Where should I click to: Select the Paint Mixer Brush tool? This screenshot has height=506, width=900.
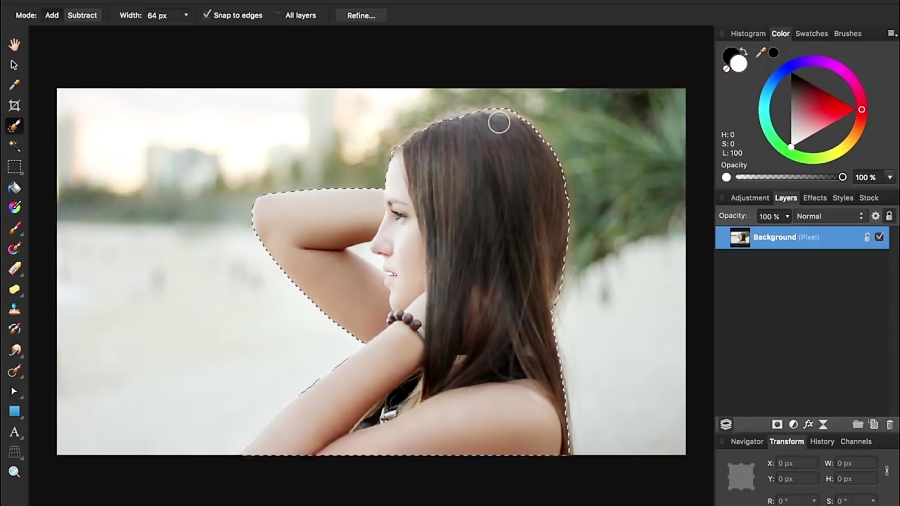(14, 248)
